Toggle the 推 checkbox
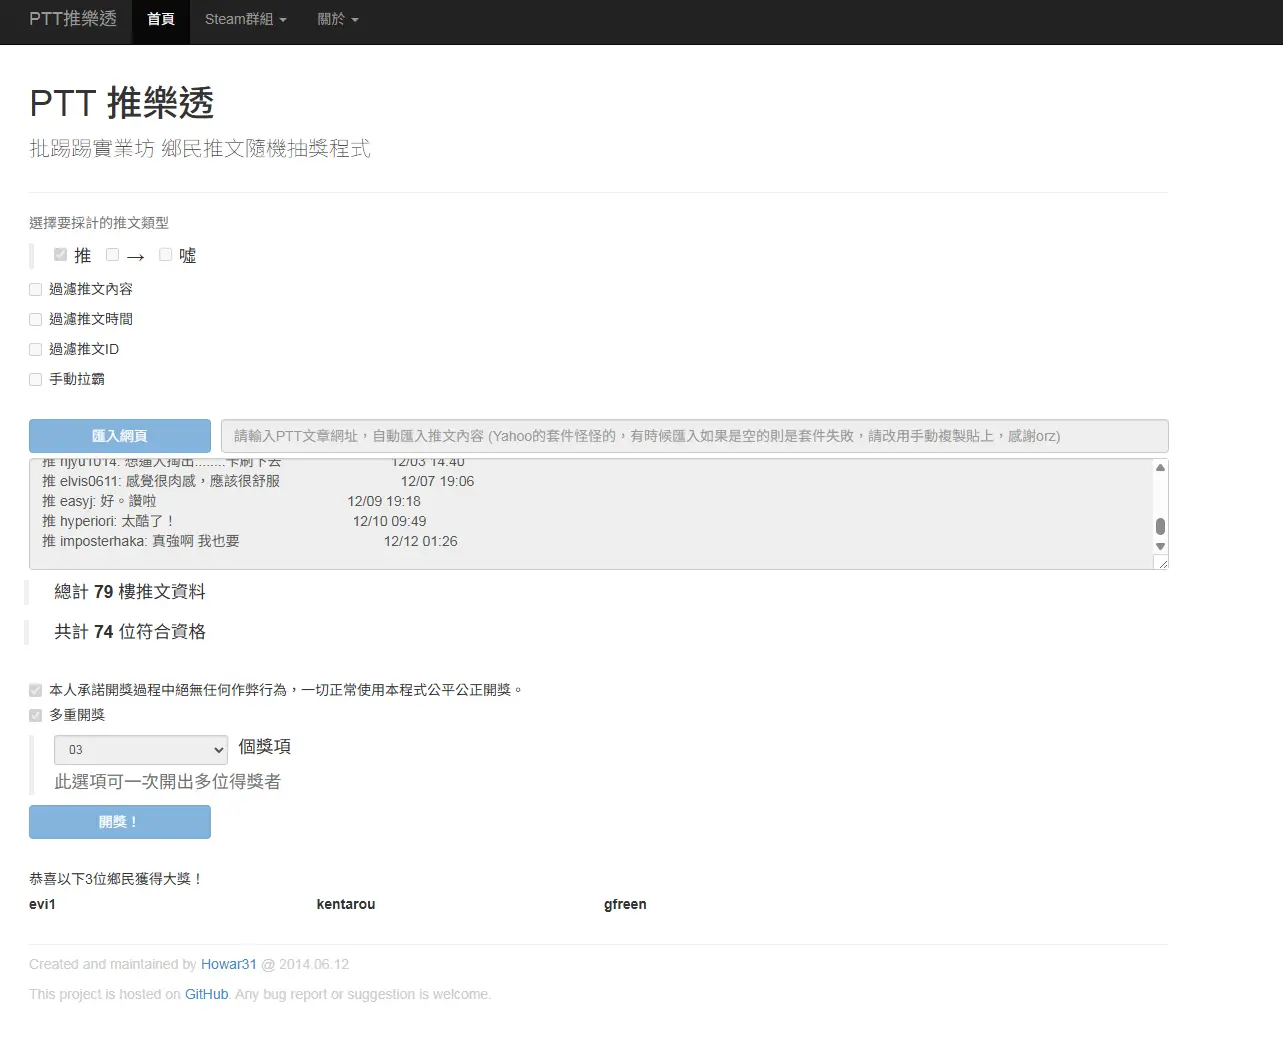This screenshot has width=1283, height=1048. coord(60,255)
